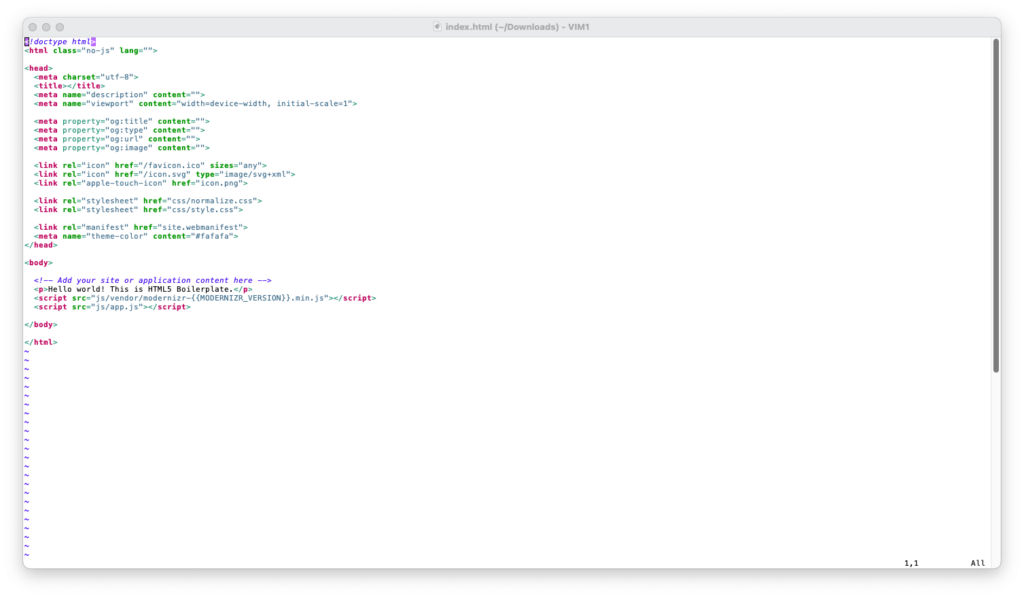The image size is (1024, 597).
Task: Click the closing '</html>' tag
Action: pos(41,342)
